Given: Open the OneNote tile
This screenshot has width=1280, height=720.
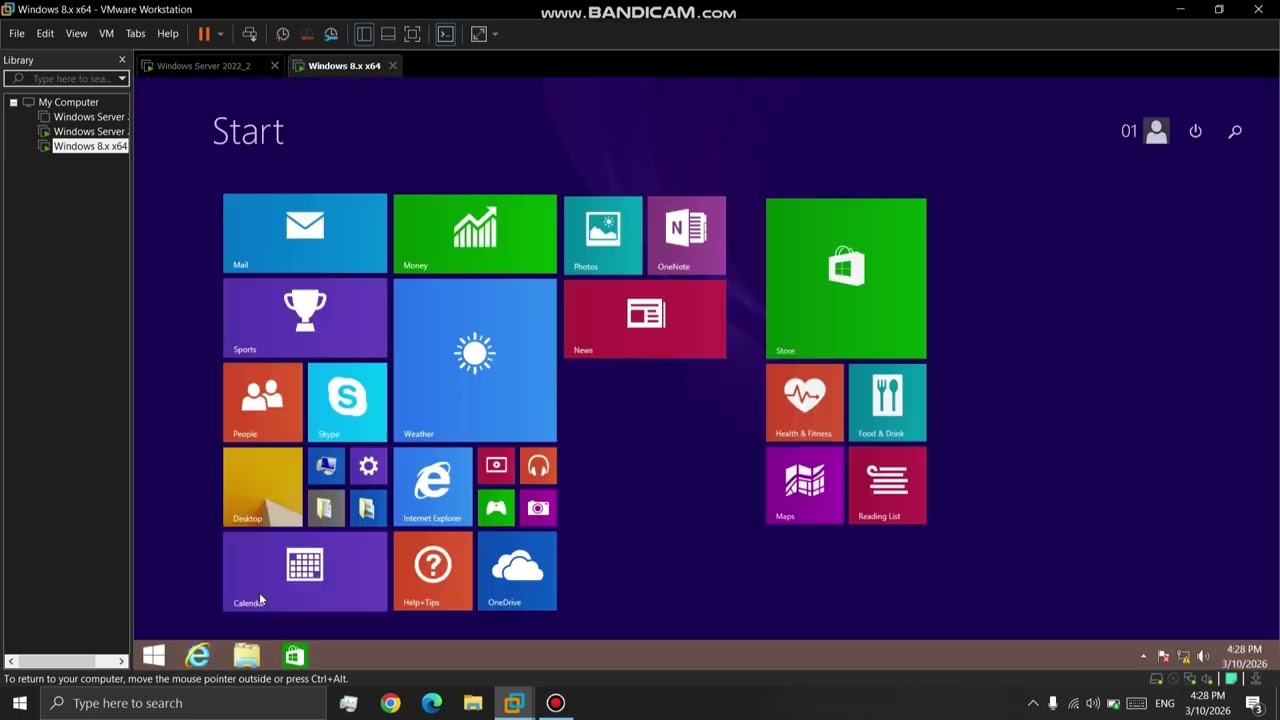Looking at the screenshot, I should click(686, 235).
